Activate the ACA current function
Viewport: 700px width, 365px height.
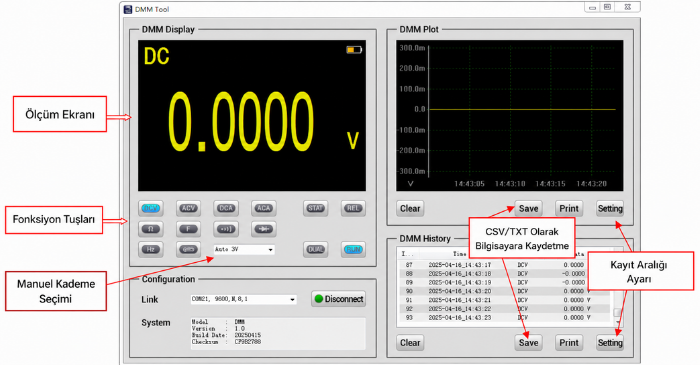click(263, 208)
